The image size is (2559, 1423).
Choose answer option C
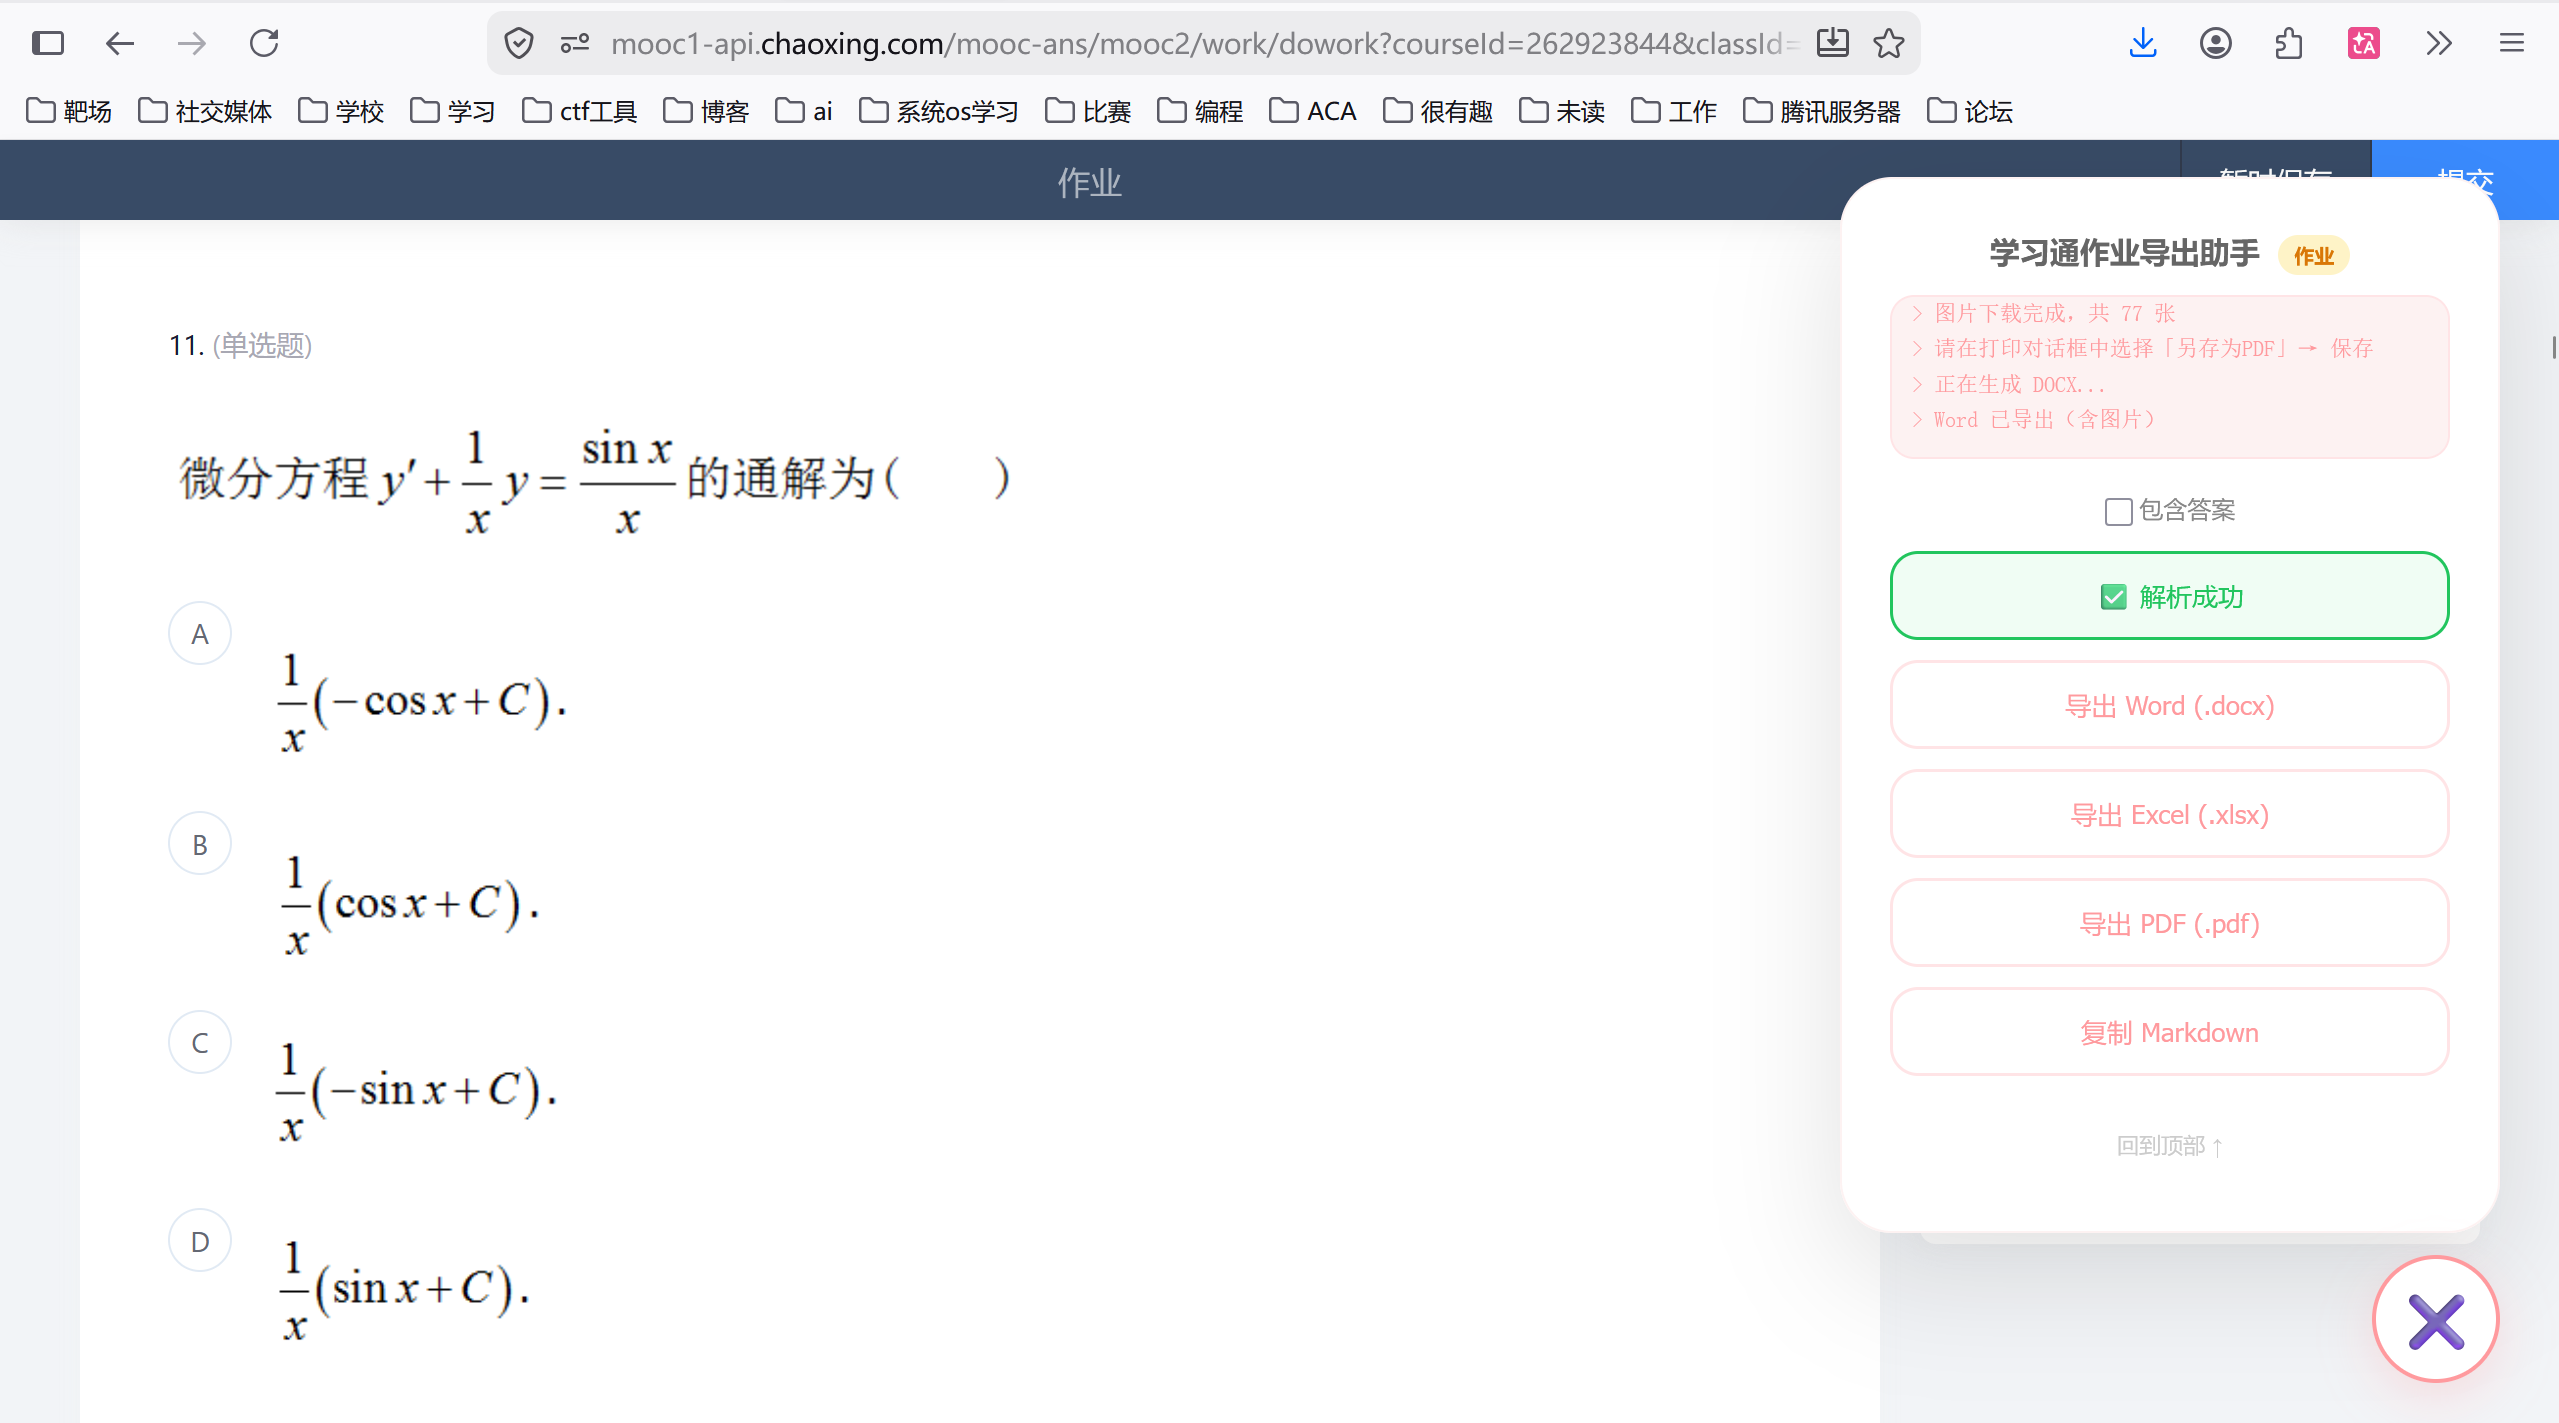200,1042
